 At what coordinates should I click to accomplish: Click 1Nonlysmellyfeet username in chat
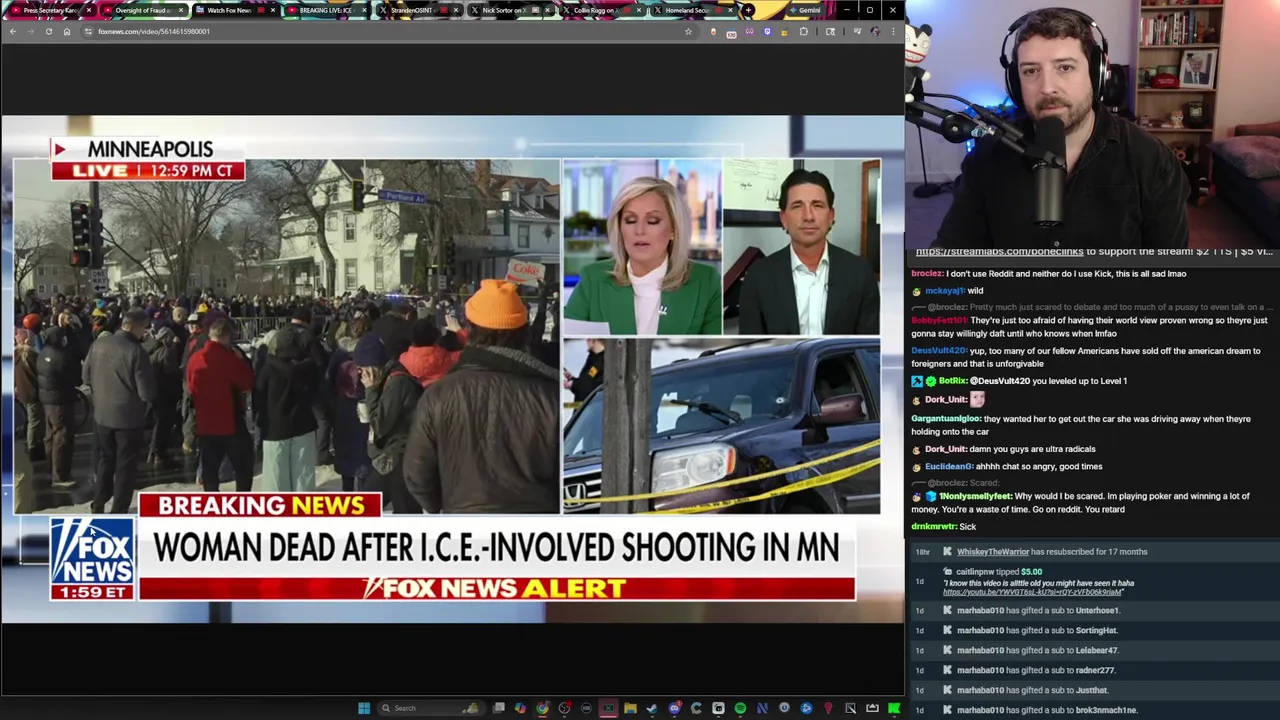pyautogui.click(x=975, y=496)
